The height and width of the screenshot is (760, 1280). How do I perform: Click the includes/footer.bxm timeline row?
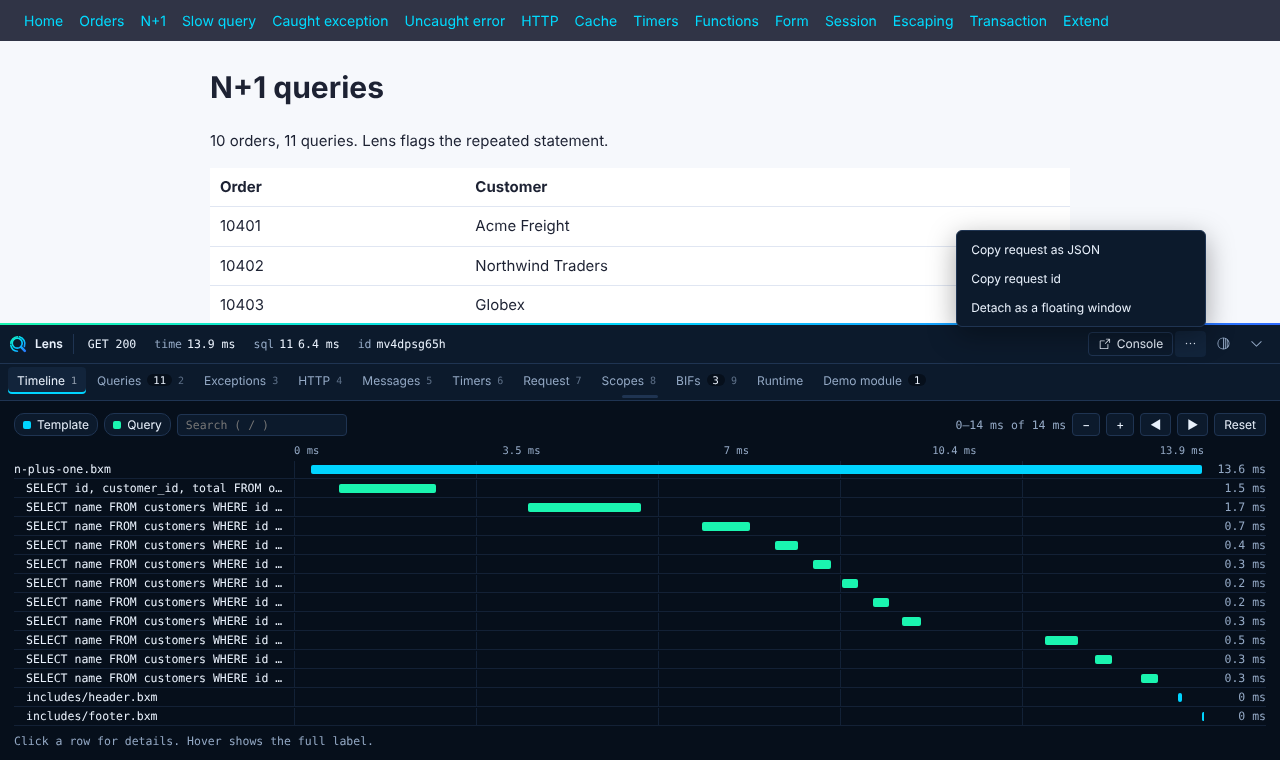640,716
